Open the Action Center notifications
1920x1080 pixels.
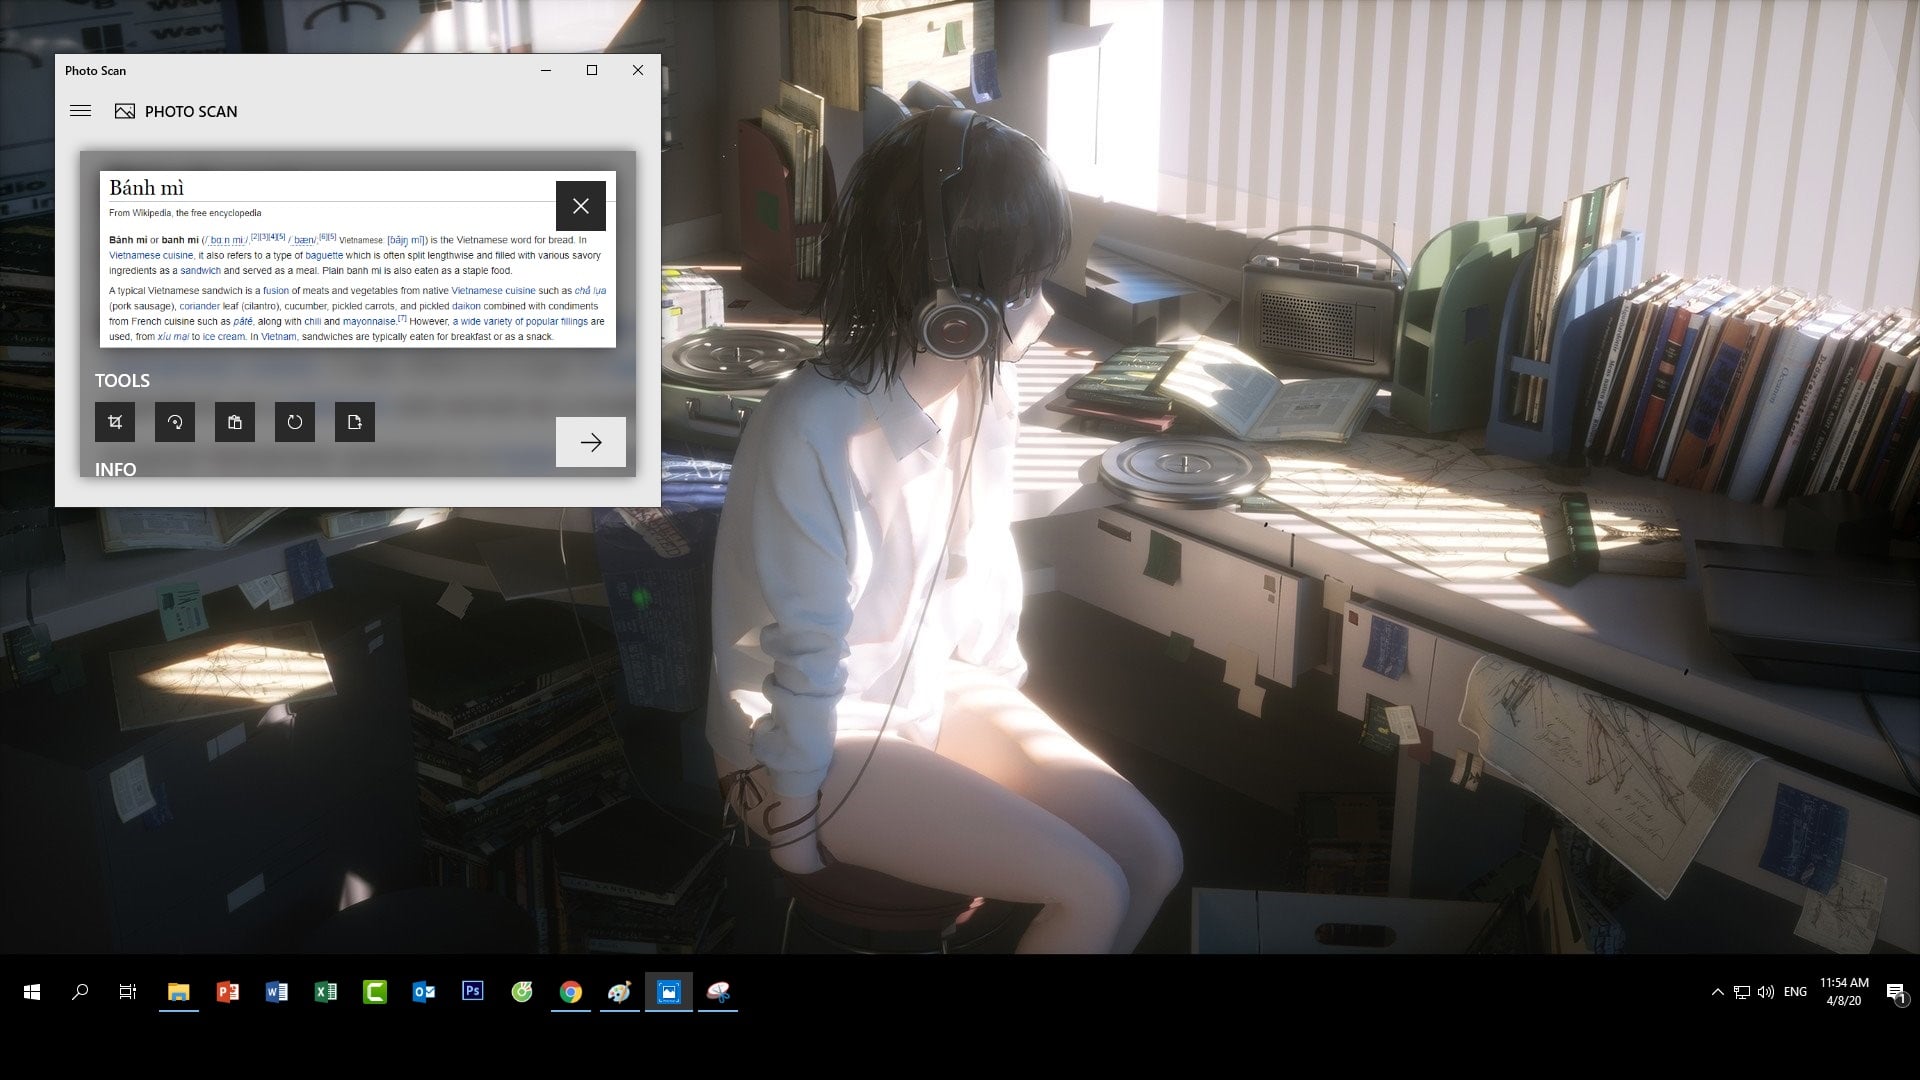1896,992
